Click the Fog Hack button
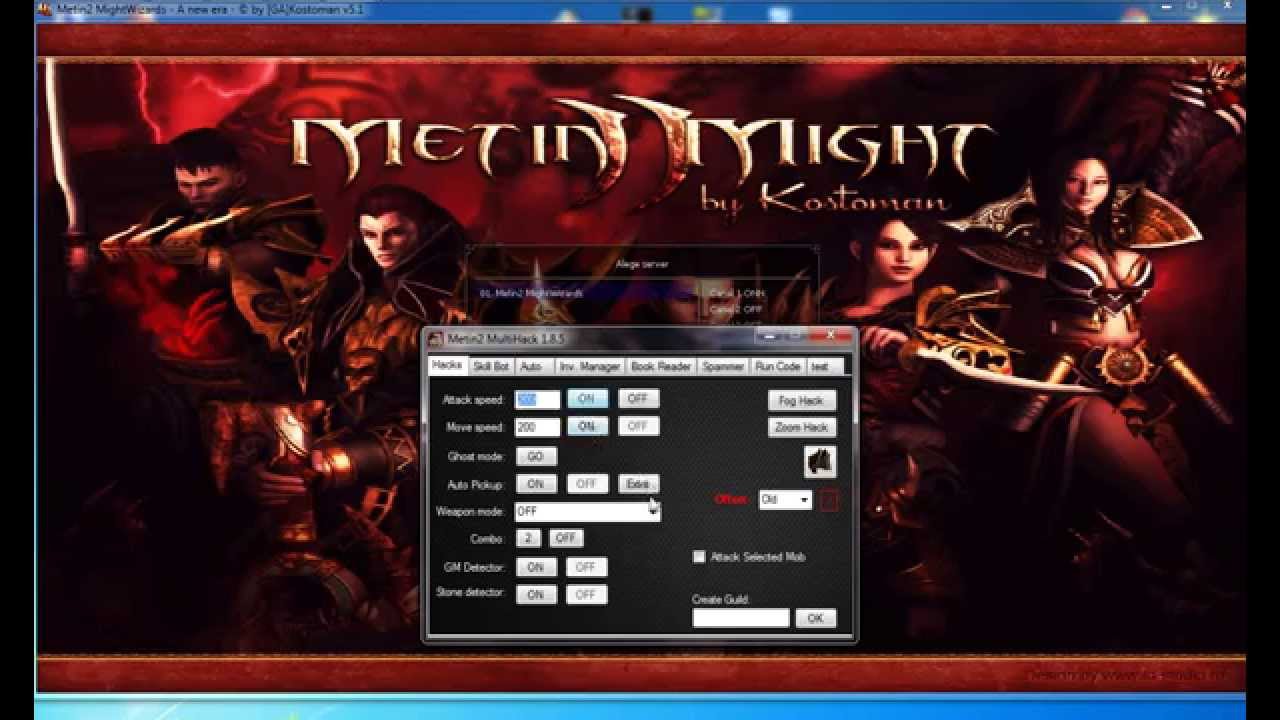This screenshot has width=1280, height=720. [x=802, y=400]
